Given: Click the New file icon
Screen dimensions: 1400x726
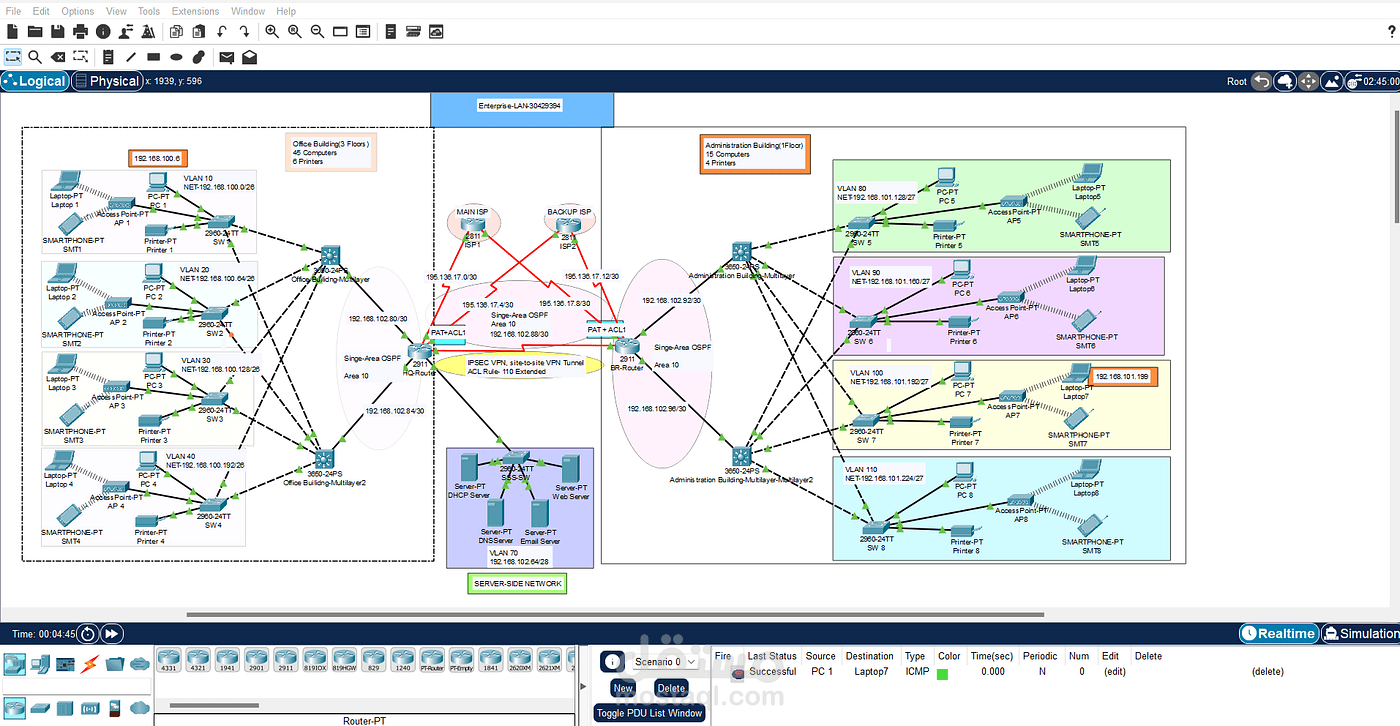Looking at the screenshot, I should [12, 32].
